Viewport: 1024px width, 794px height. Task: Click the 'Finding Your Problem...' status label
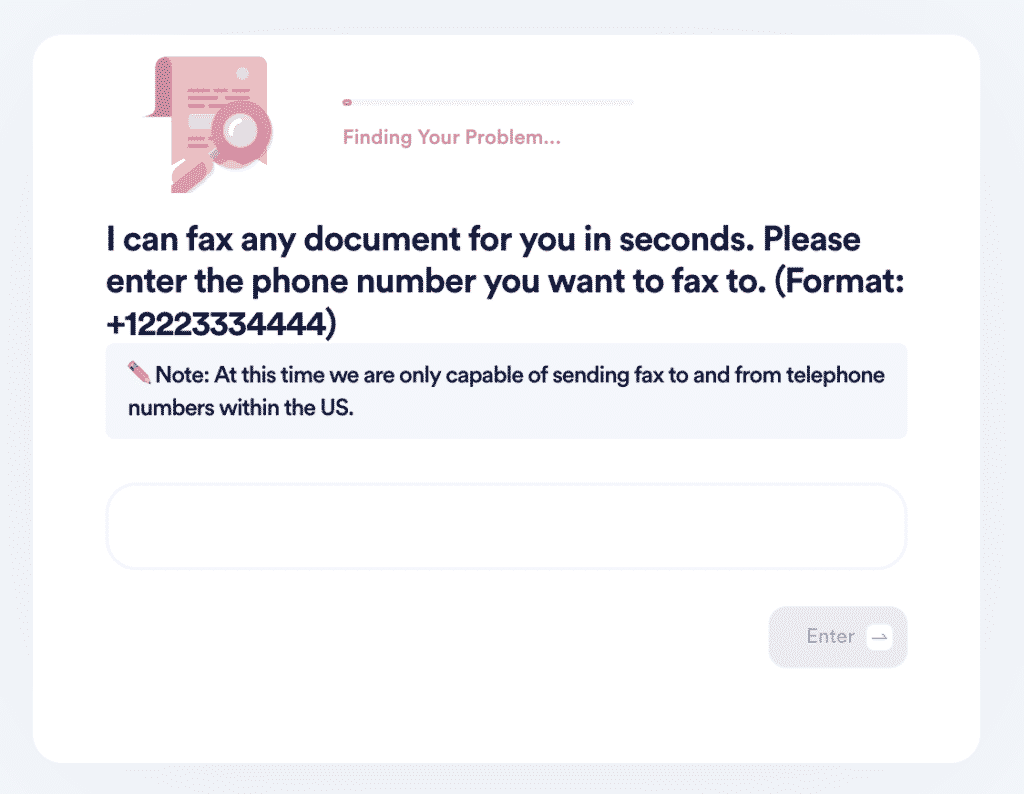point(451,137)
